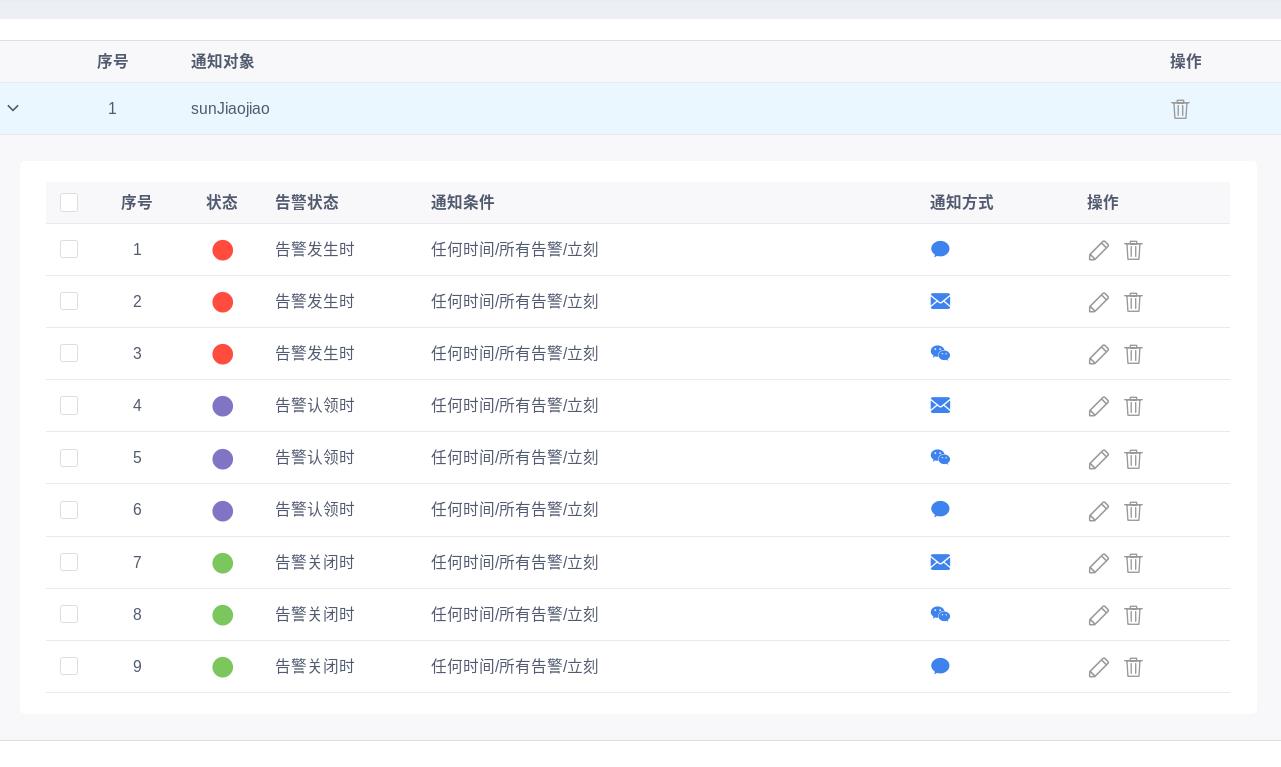Click the red status dot in row 1
1281x767 pixels.
point(223,250)
